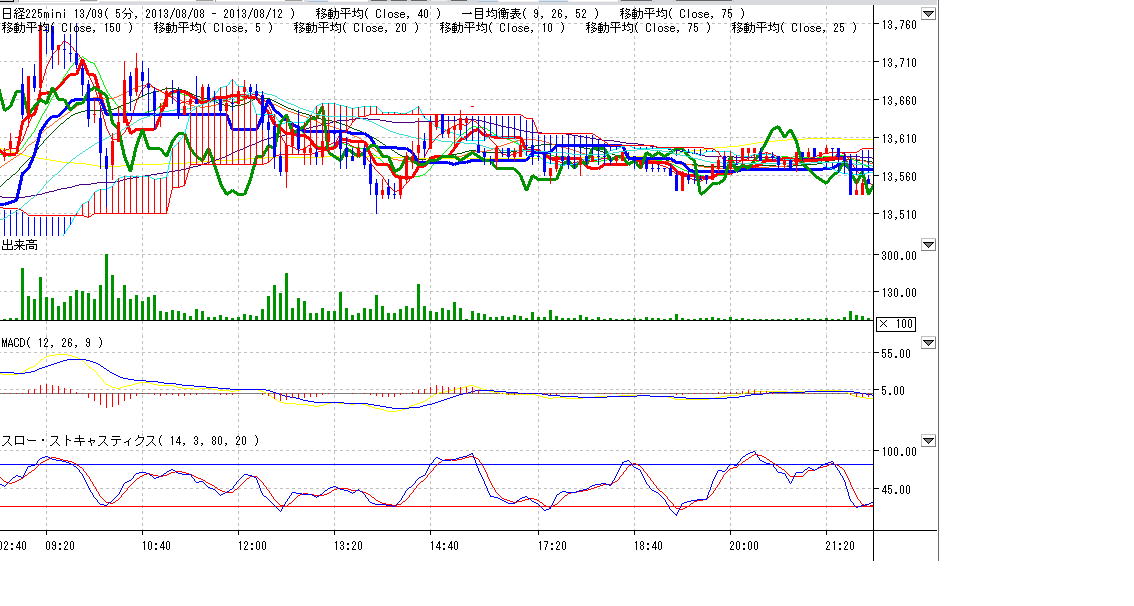1134x606 pixels.
Task: Expand the slow stochastics panel dropdown
Action: click(x=928, y=440)
